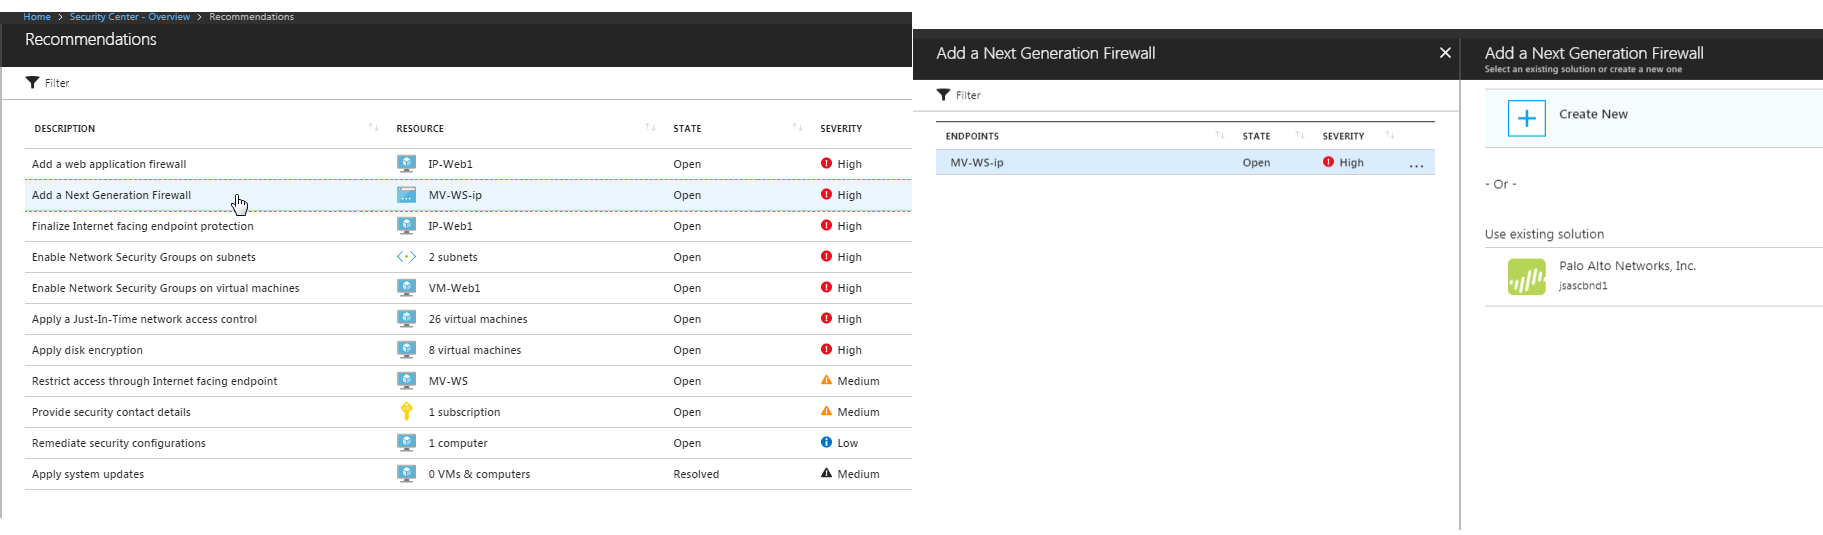Open the ellipsis menu for MV-WS-ip endpoint

click(1416, 165)
